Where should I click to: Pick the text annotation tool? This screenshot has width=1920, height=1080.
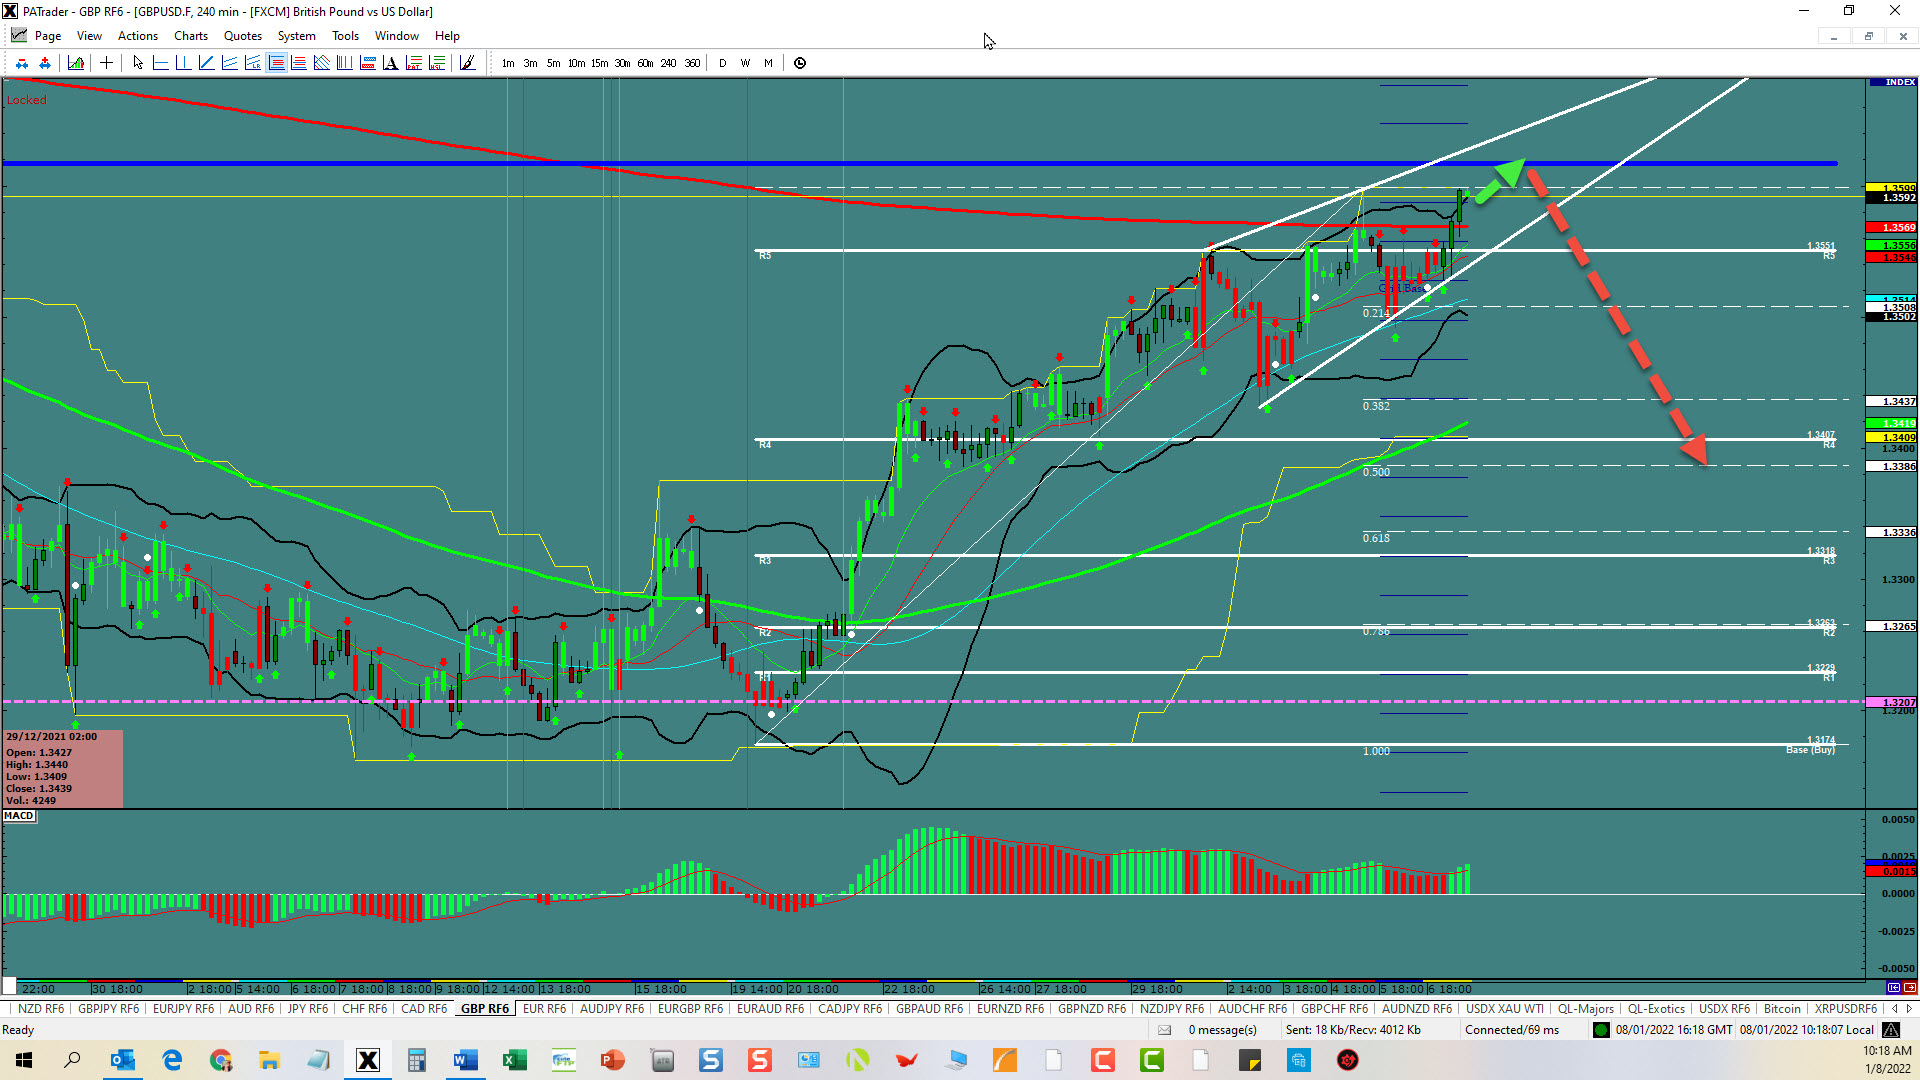pos(390,63)
